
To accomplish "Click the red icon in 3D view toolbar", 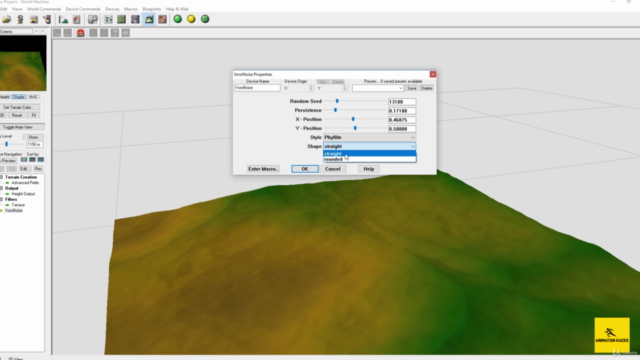I will (80, 33).
